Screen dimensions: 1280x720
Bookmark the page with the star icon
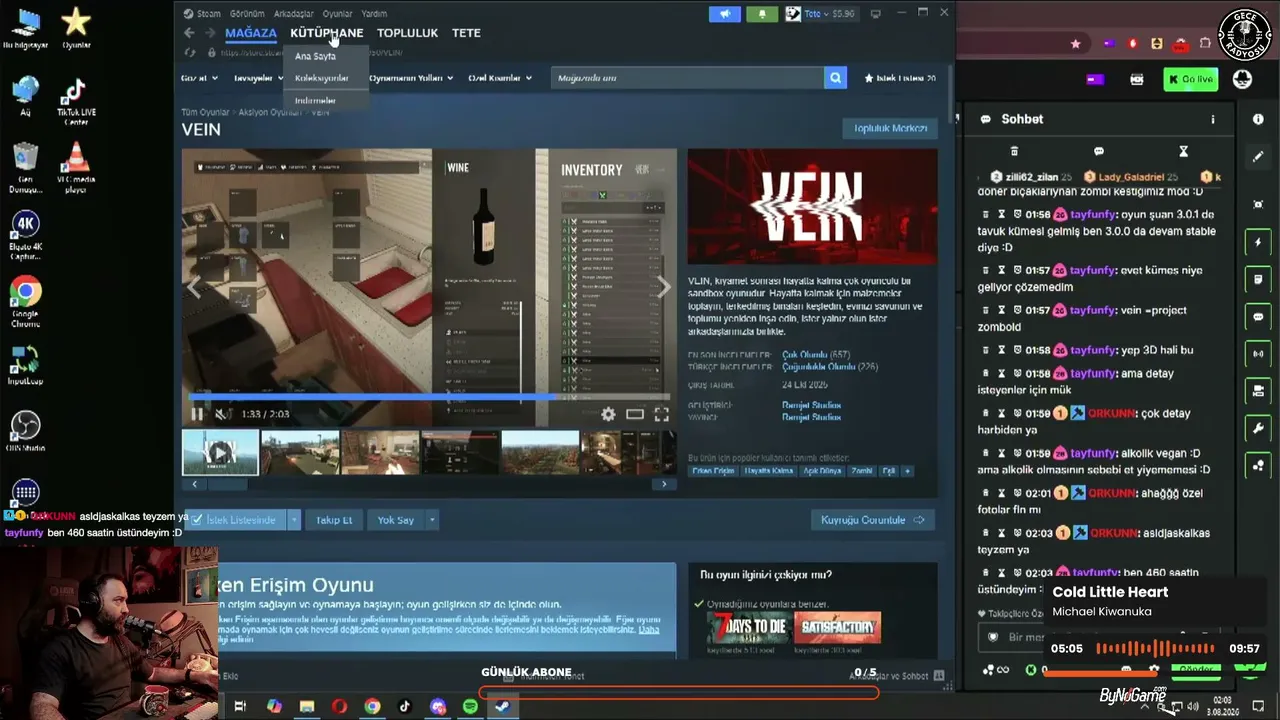[x=1075, y=44]
